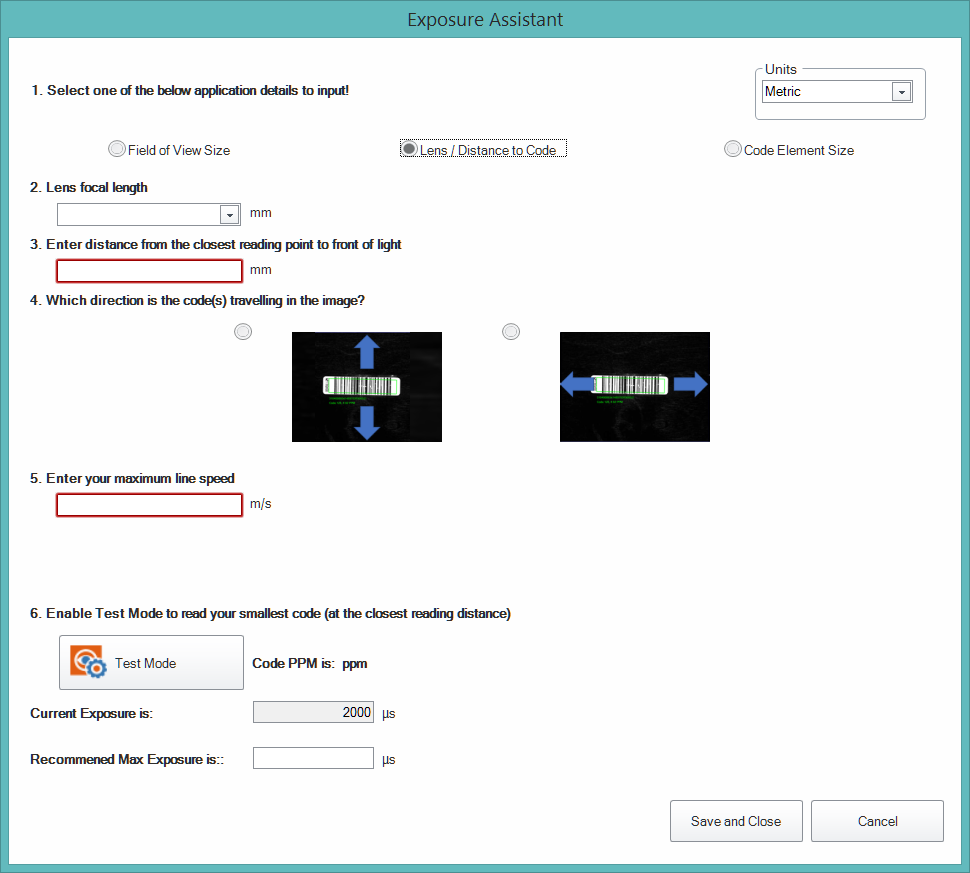Focus the distance to front of light field
Image resolution: width=970 pixels, height=873 pixels.
pos(149,271)
